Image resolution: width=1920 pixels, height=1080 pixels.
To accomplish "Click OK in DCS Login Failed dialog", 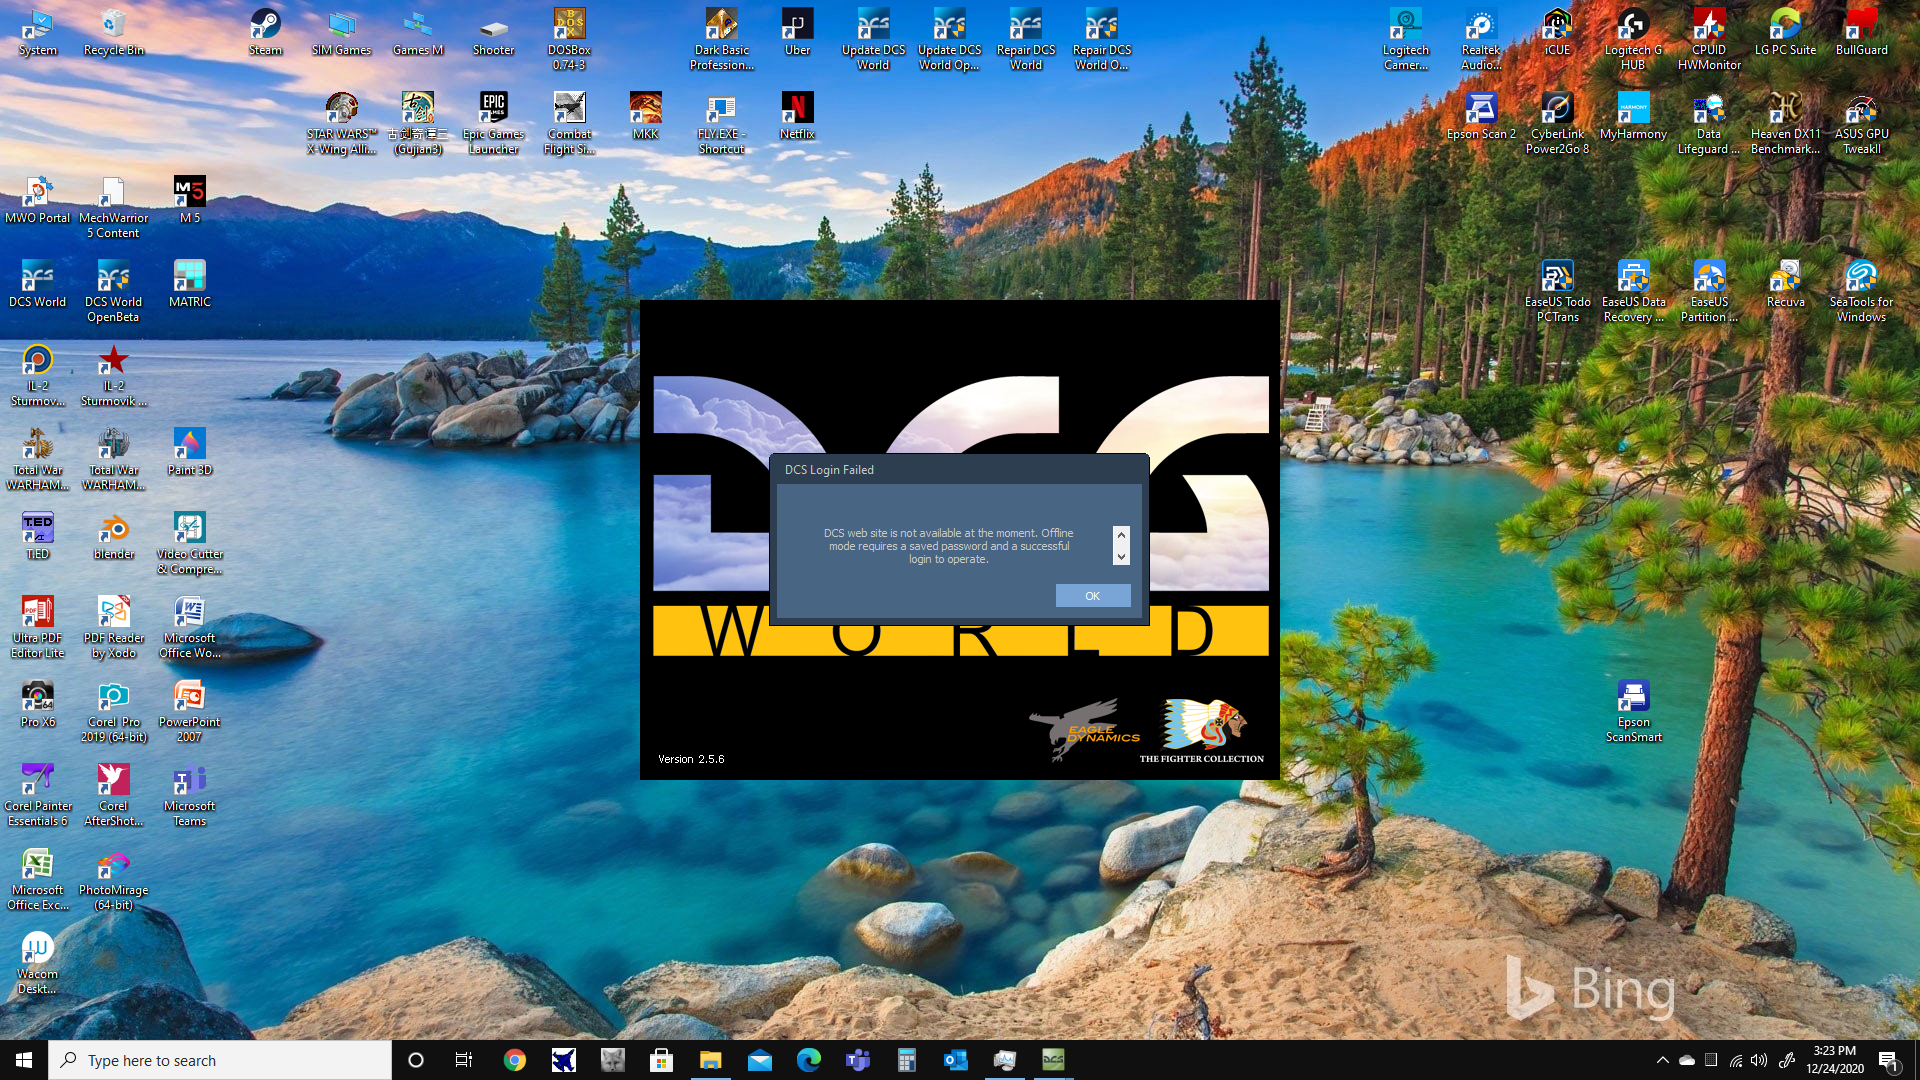I will coord(1093,596).
